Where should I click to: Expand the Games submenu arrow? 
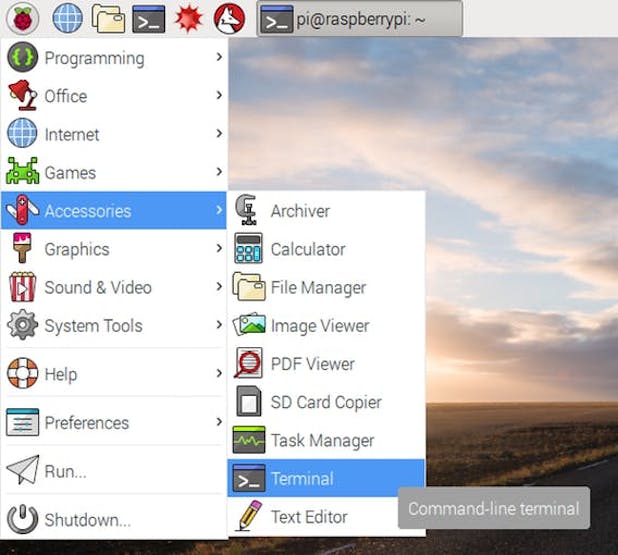coord(219,171)
